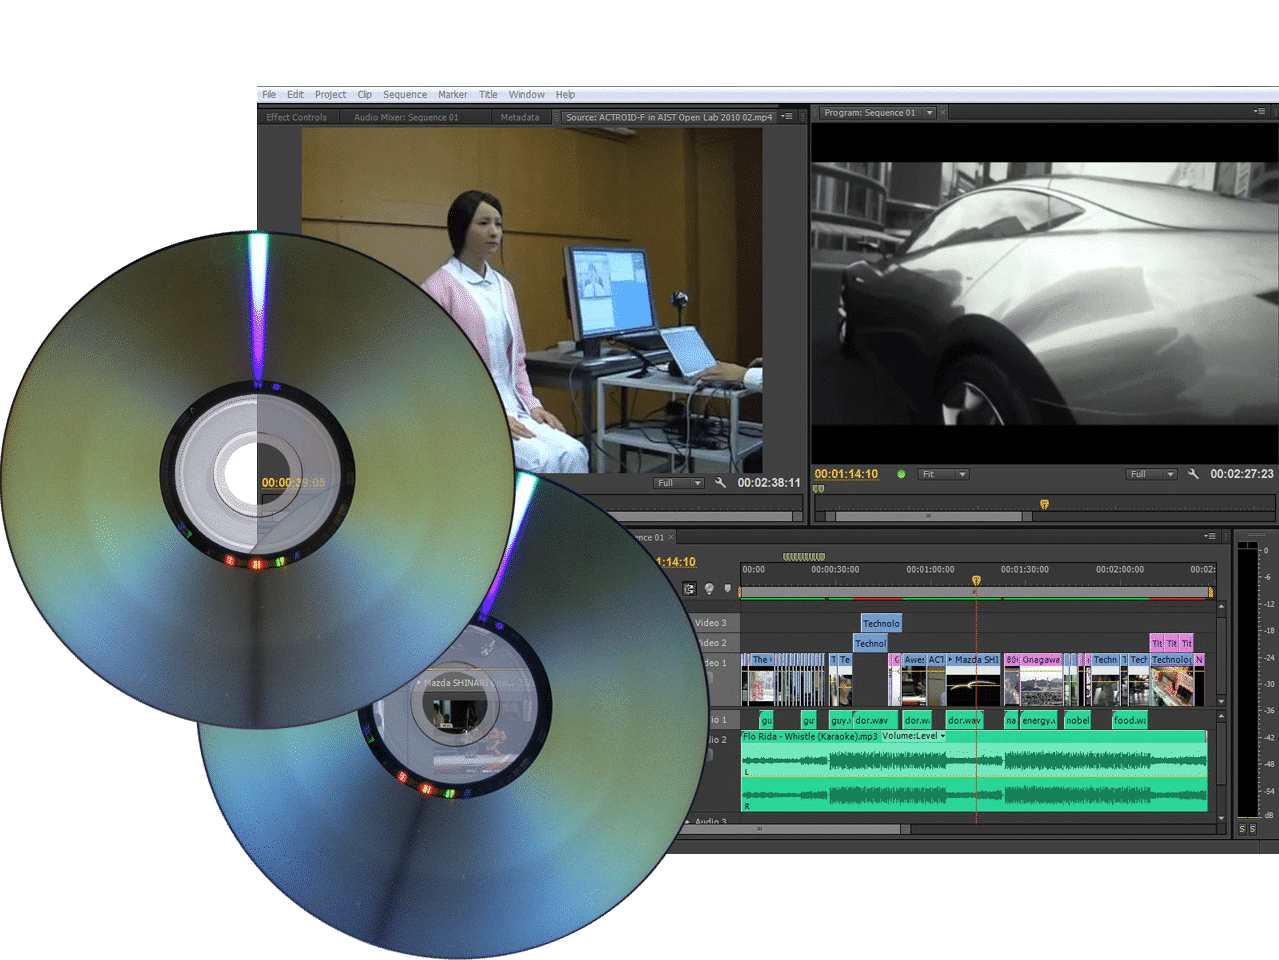Image resolution: width=1279 pixels, height=960 pixels.
Task: Open the Title menu
Action: [488, 95]
